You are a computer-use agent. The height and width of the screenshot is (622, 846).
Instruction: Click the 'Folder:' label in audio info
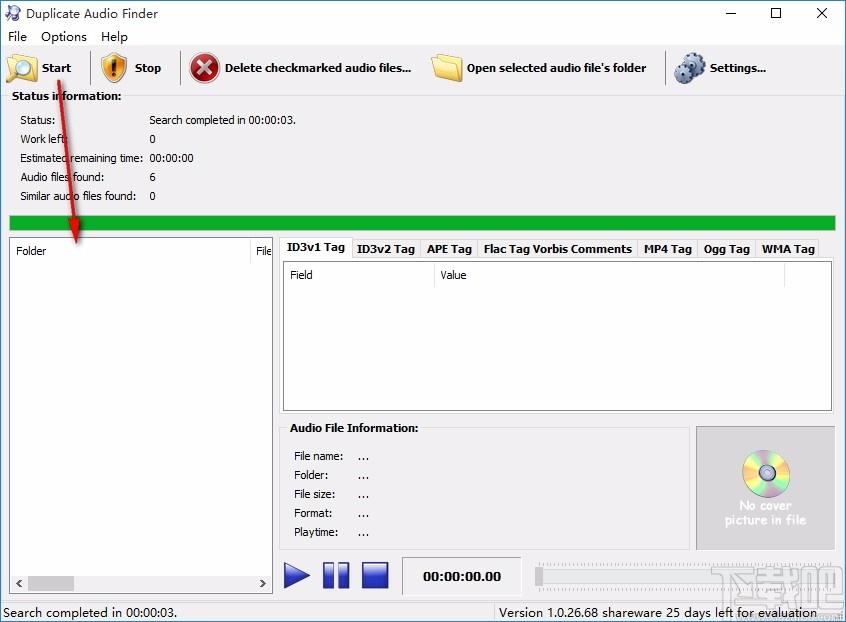(311, 475)
